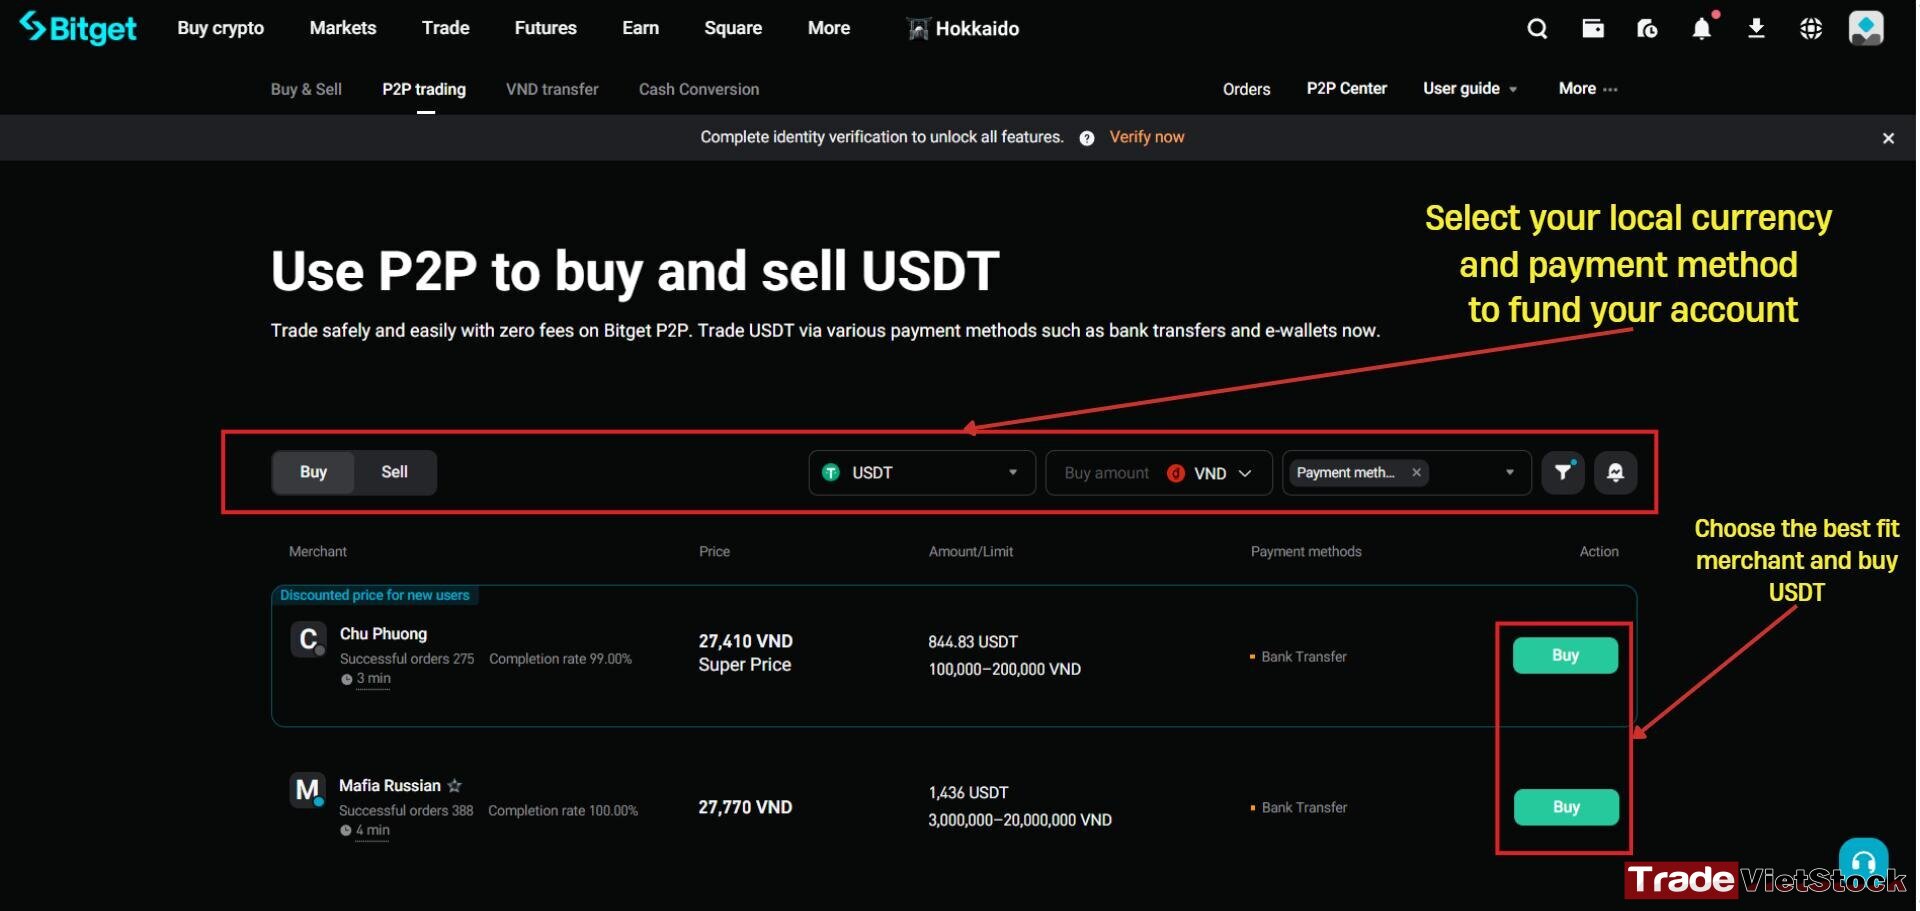Click the download app icon

pos(1756,29)
